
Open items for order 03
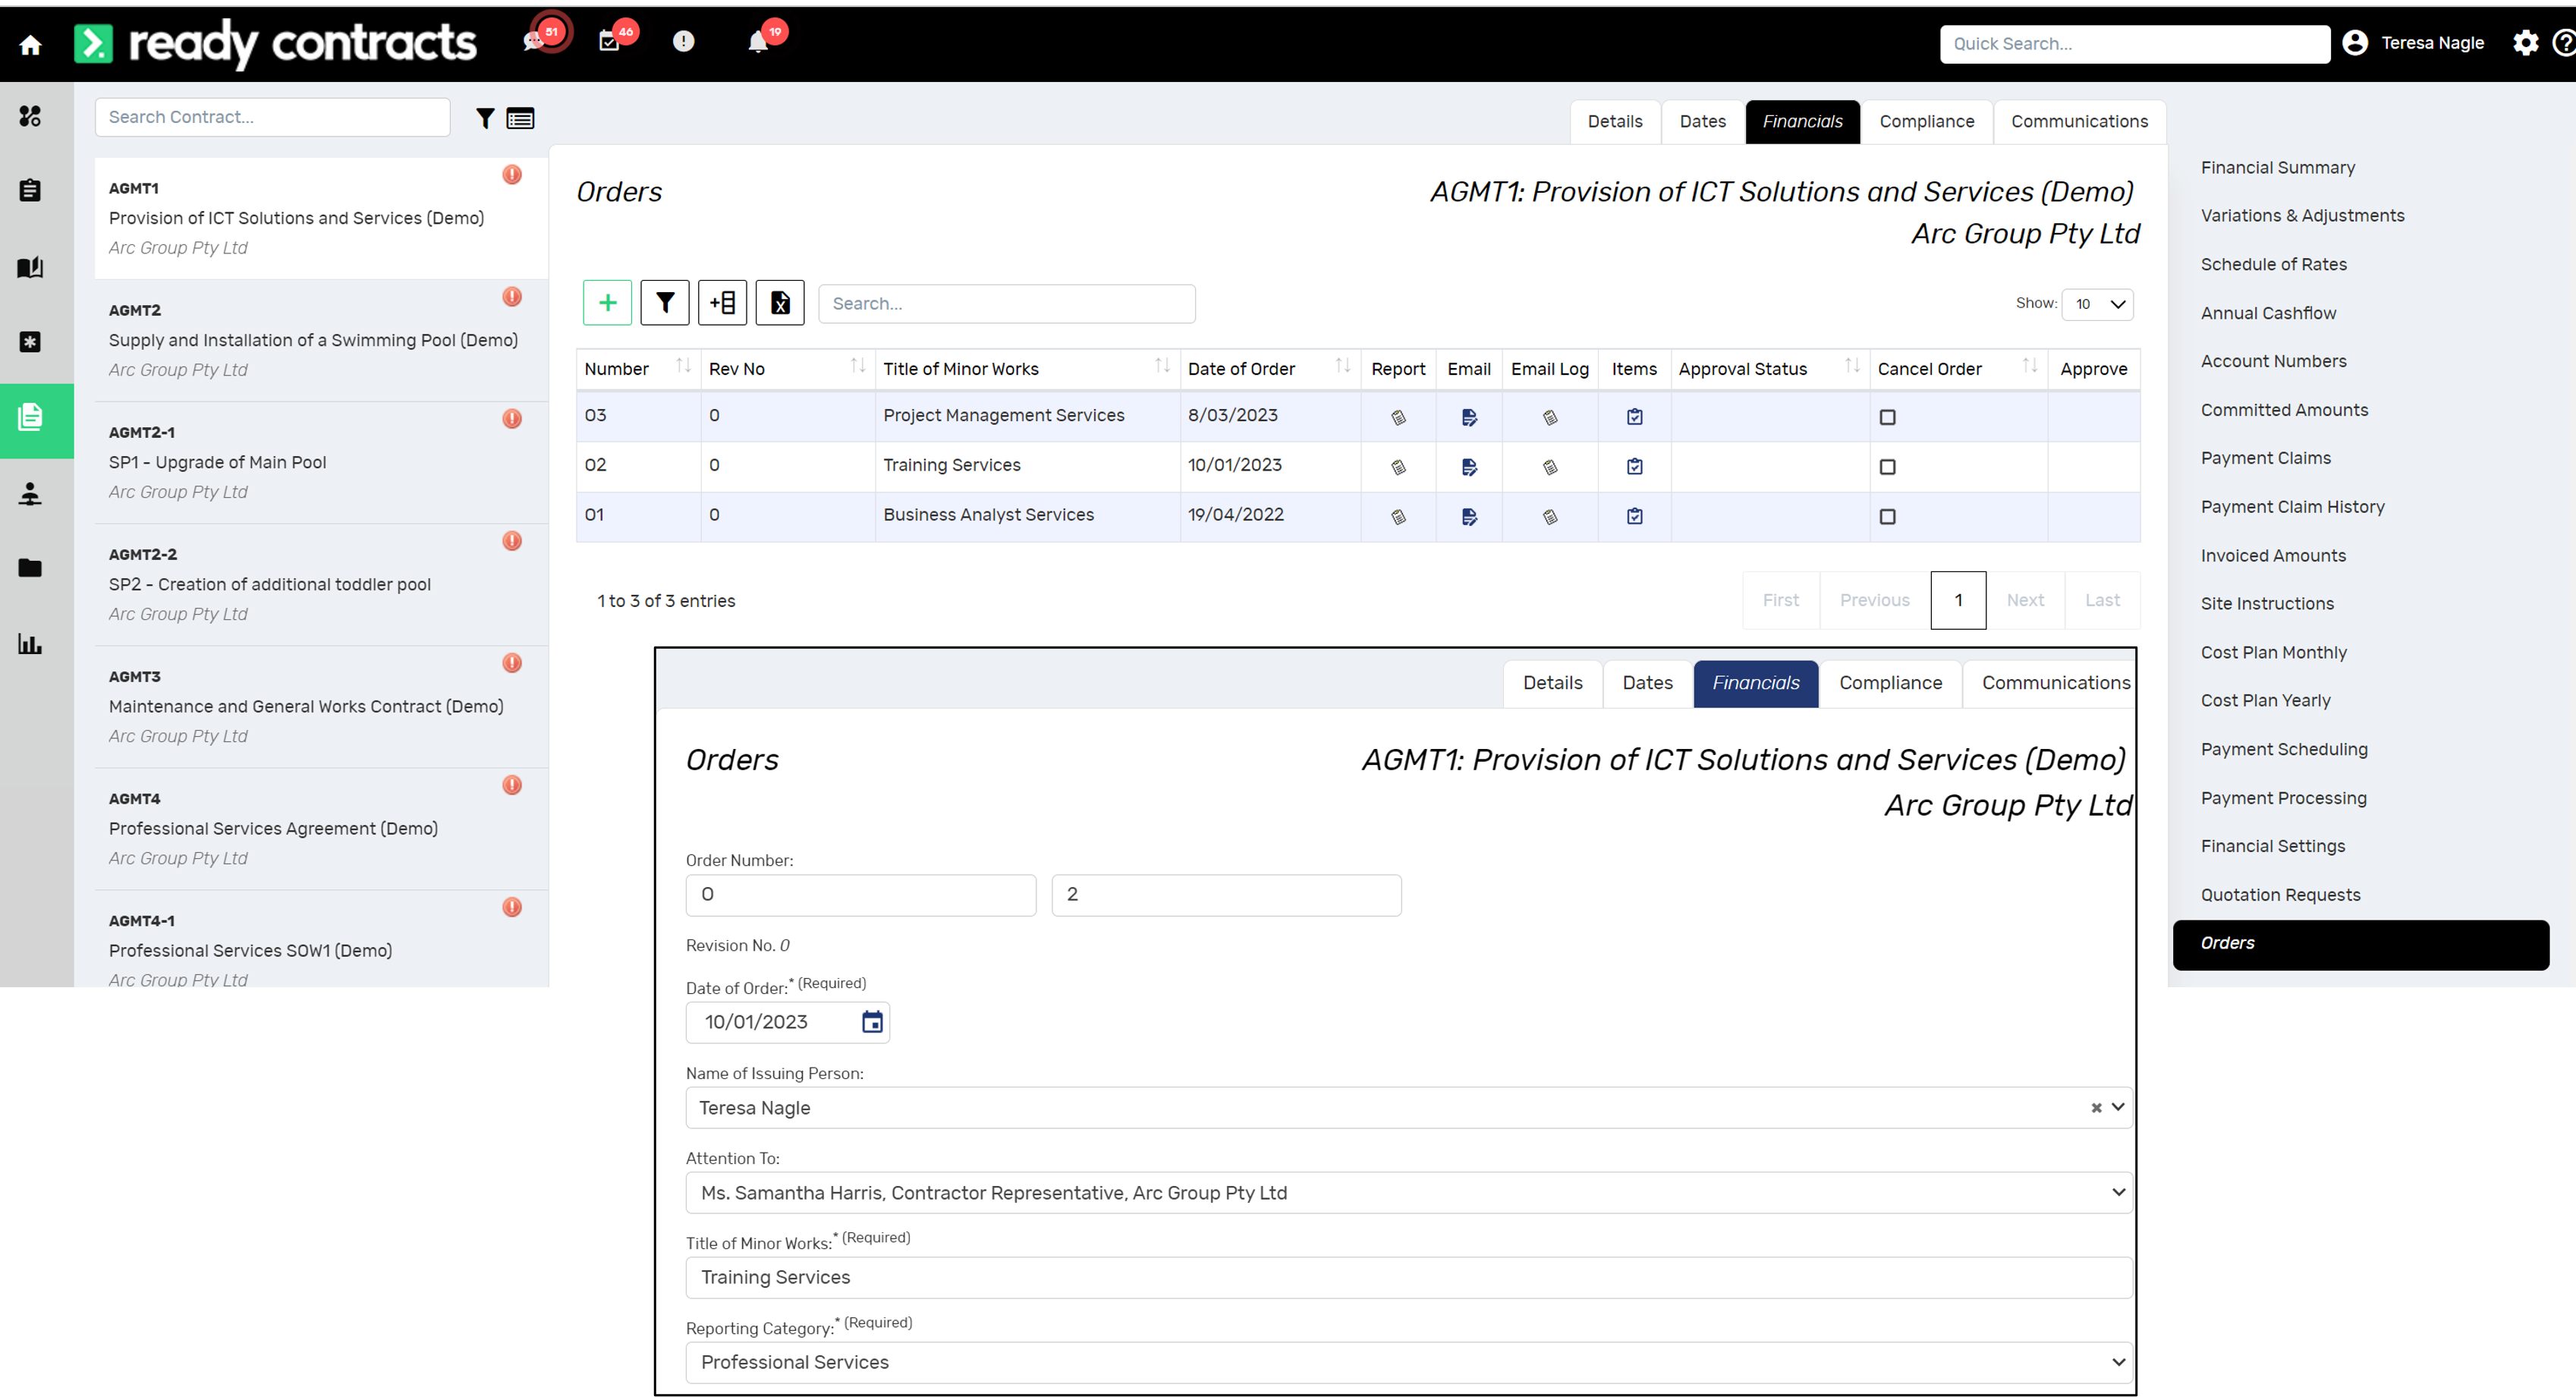pos(1634,417)
